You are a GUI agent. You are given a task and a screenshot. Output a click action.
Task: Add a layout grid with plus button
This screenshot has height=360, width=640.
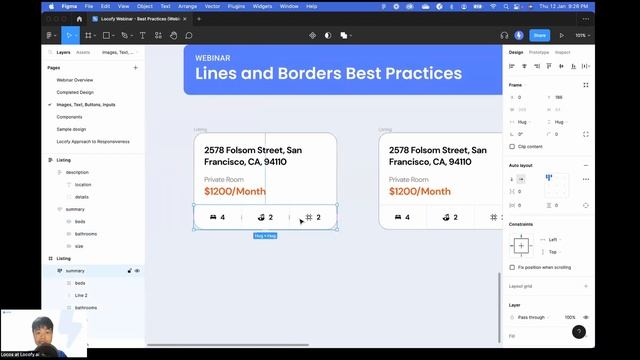click(586, 286)
